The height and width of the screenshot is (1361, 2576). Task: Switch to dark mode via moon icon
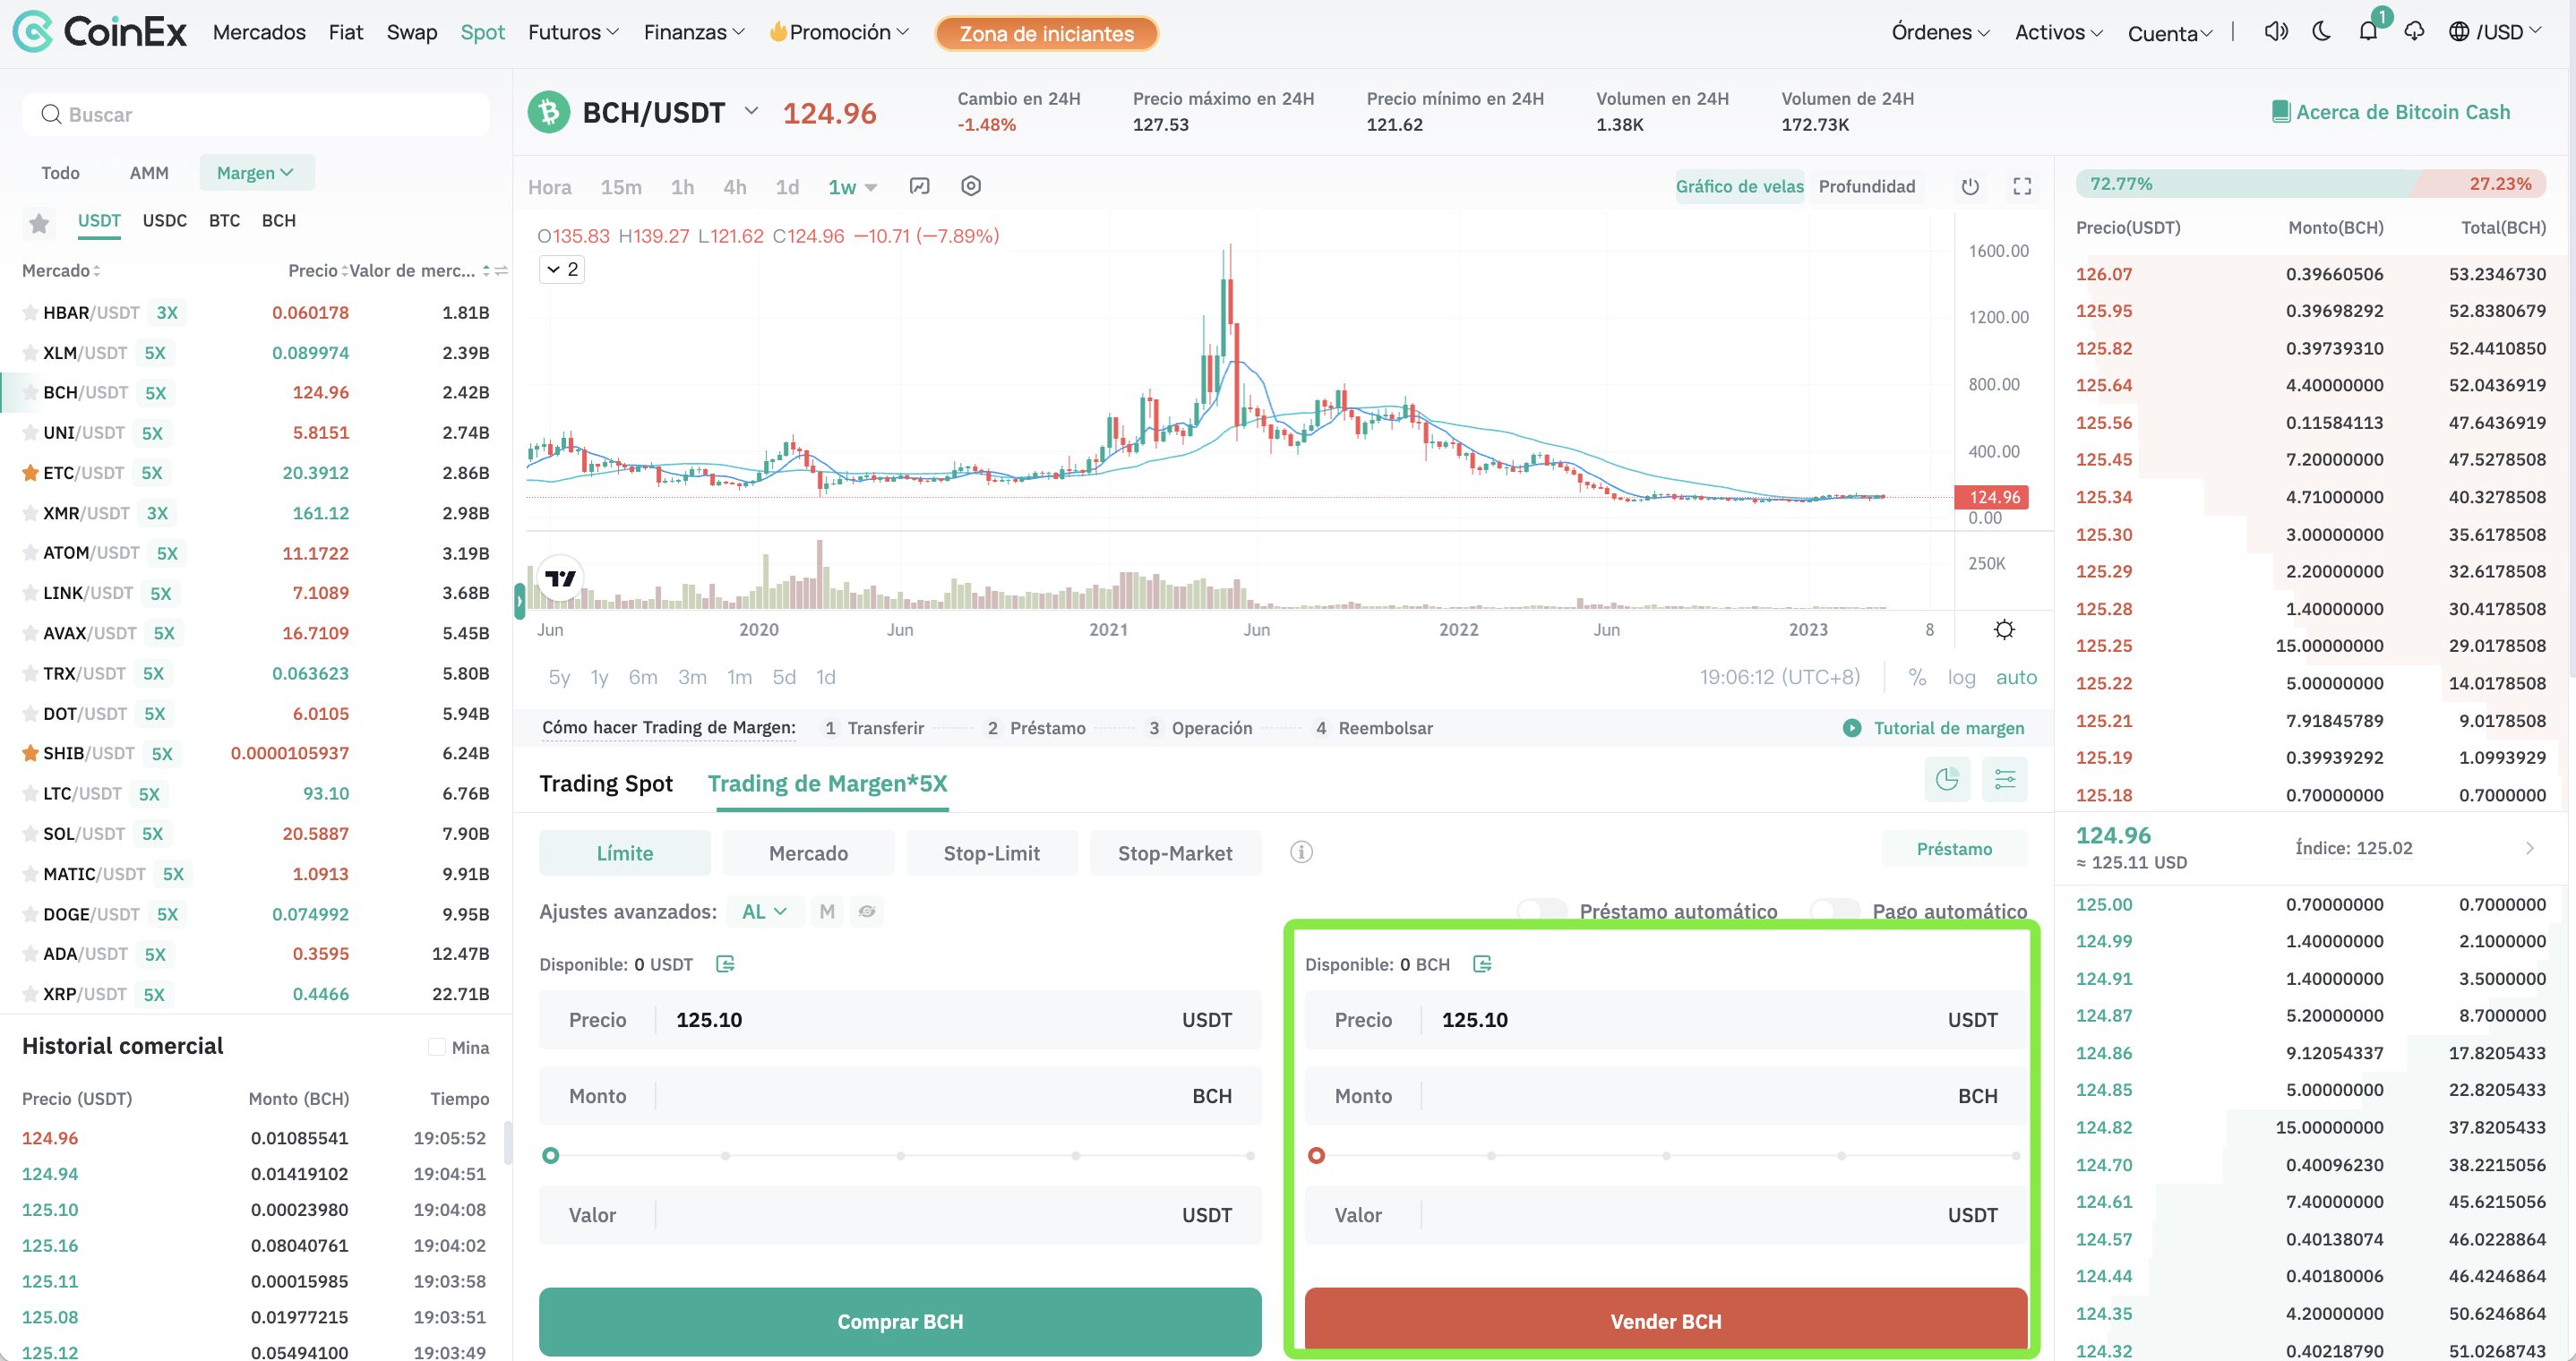coord(2322,31)
